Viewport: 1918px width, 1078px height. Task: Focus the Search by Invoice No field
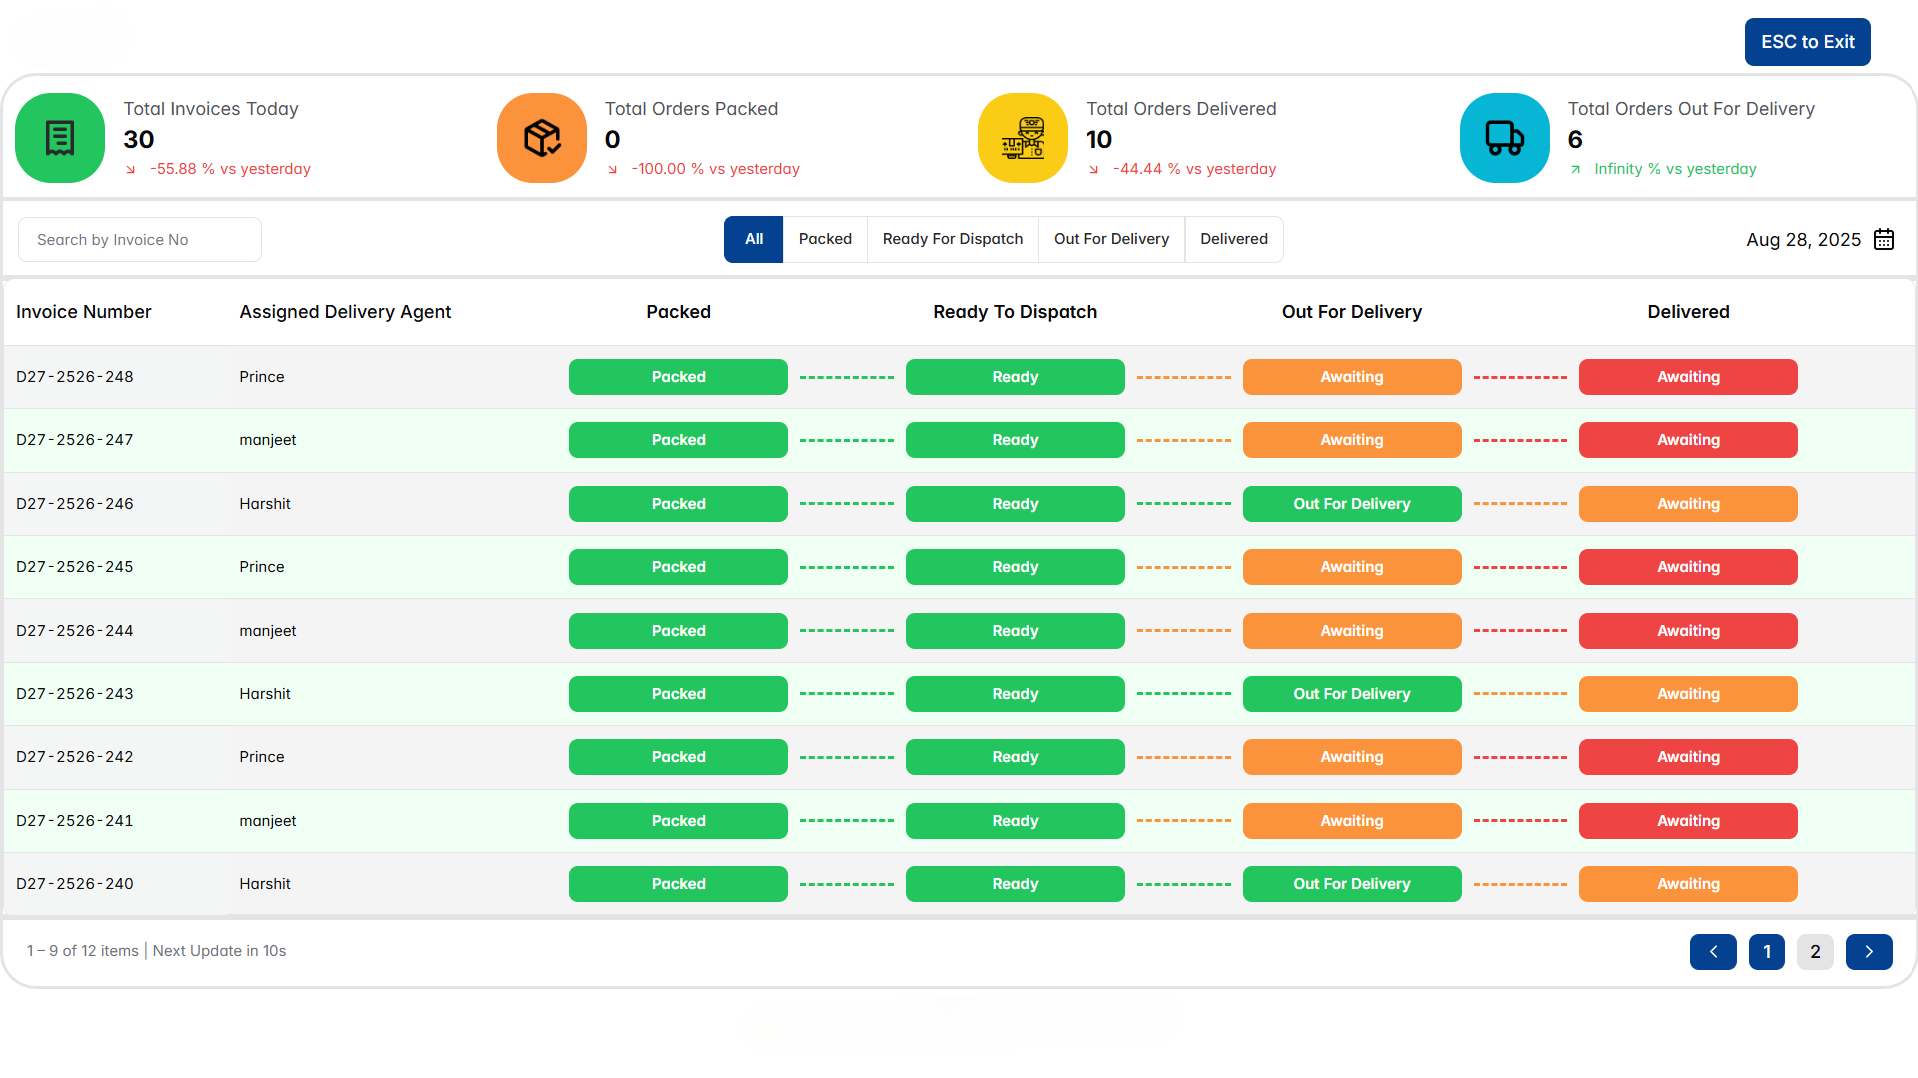(x=140, y=240)
